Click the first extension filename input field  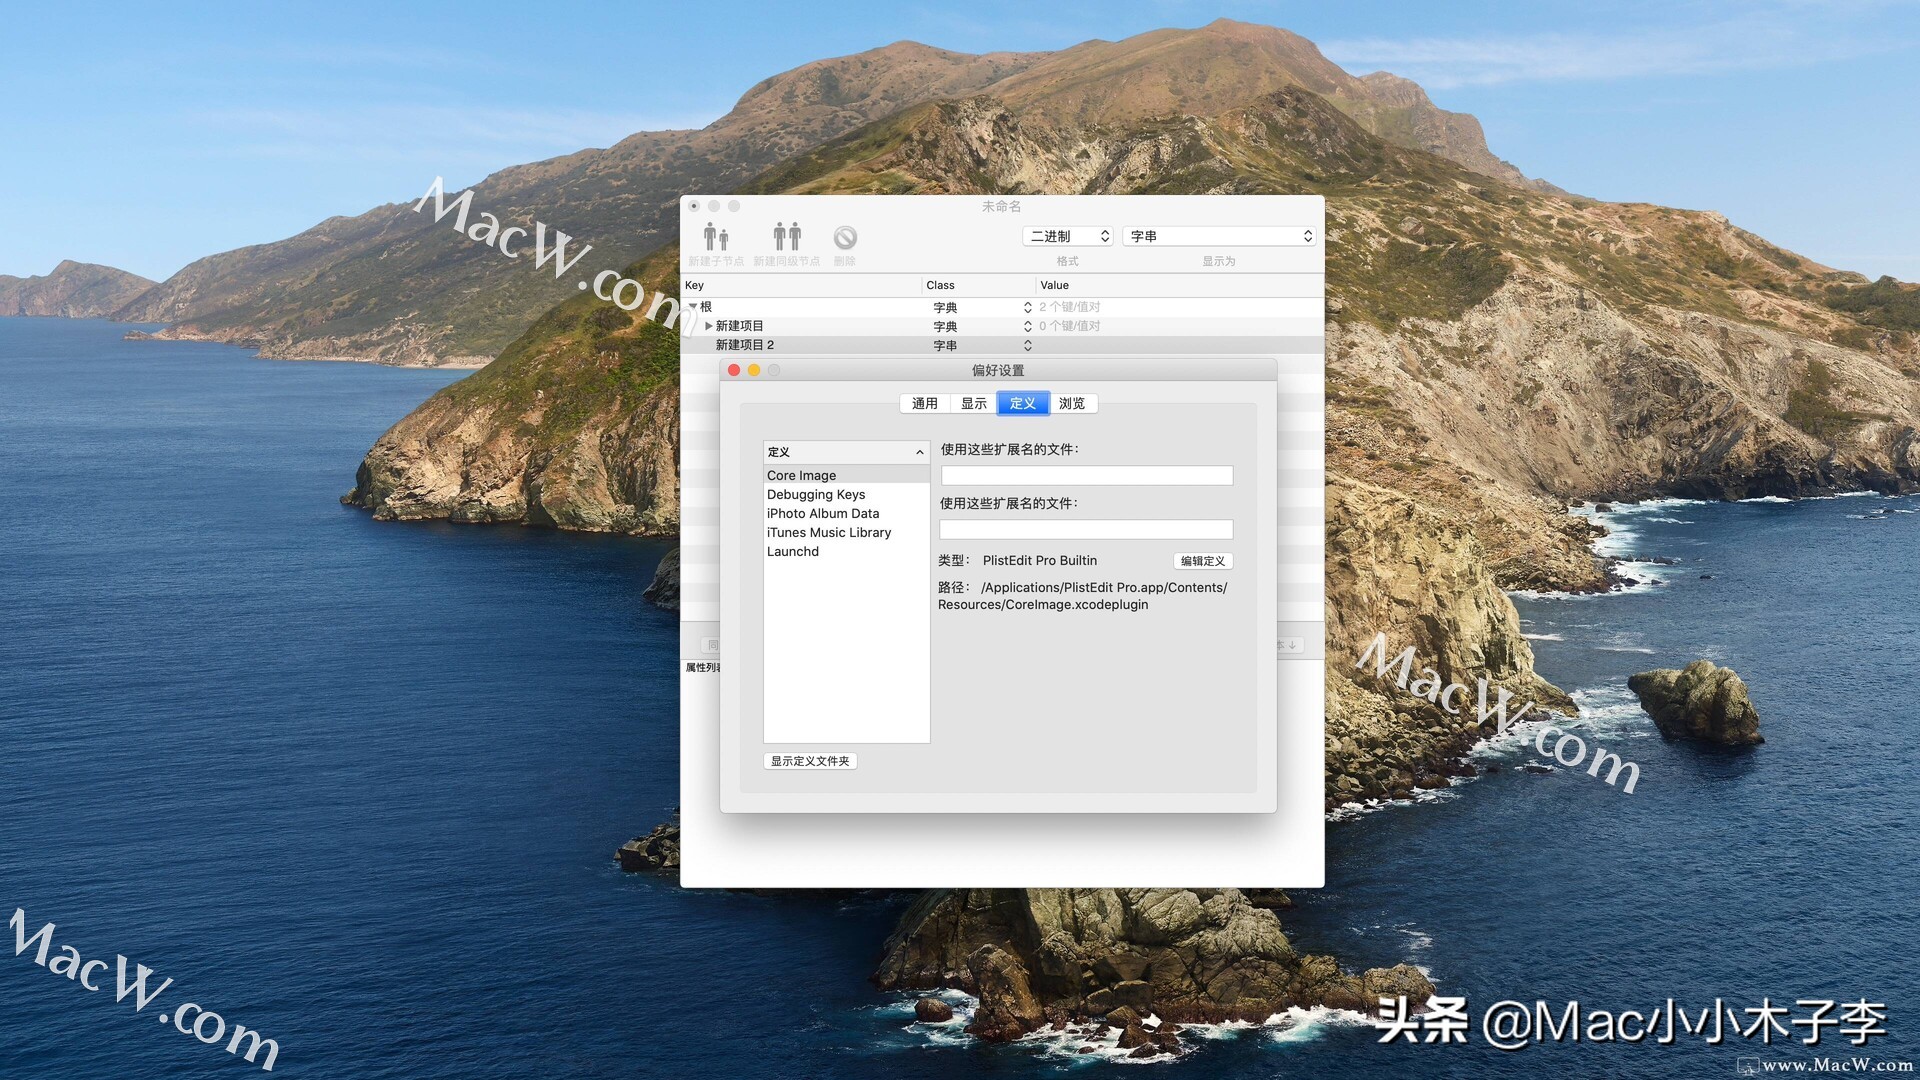point(1087,475)
